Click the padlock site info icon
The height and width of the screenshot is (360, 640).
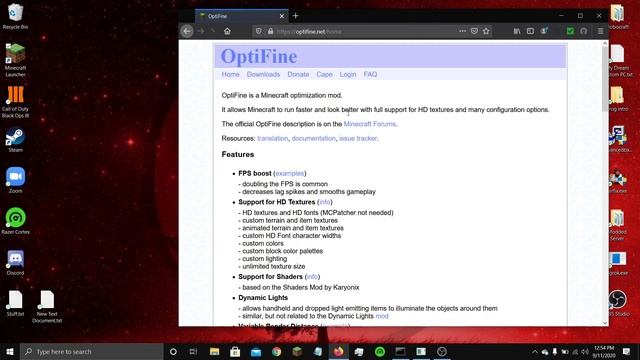pos(270,31)
